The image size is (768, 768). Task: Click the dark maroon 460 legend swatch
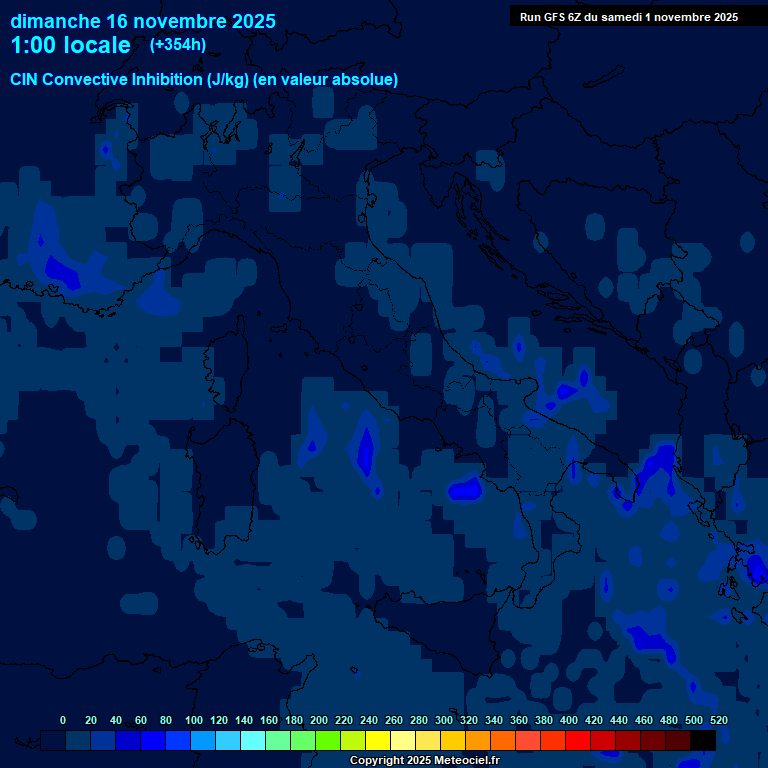[653, 741]
